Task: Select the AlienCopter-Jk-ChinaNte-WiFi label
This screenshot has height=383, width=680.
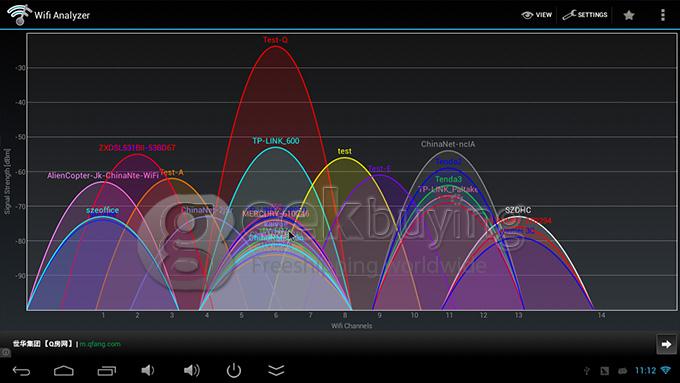Action: click(x=103, y=175)
